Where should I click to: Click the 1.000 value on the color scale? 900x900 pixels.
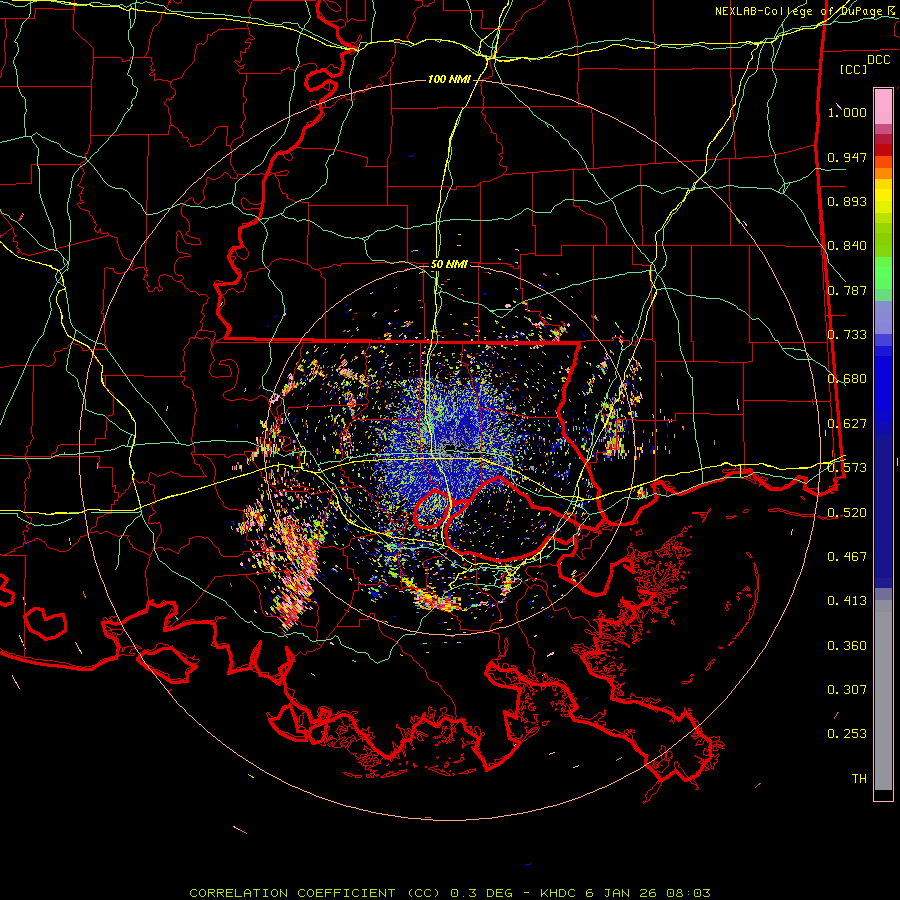click(x=847, y=112)
